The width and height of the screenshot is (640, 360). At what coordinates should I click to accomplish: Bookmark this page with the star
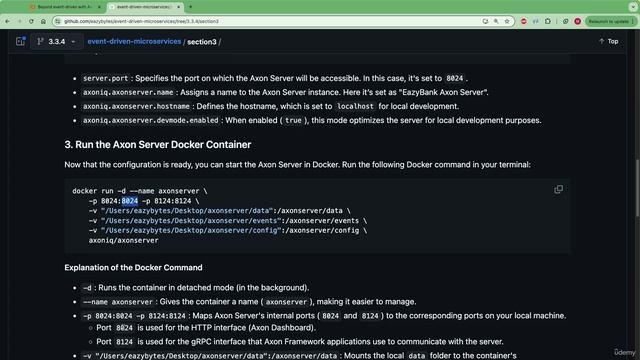pos(507,21)
